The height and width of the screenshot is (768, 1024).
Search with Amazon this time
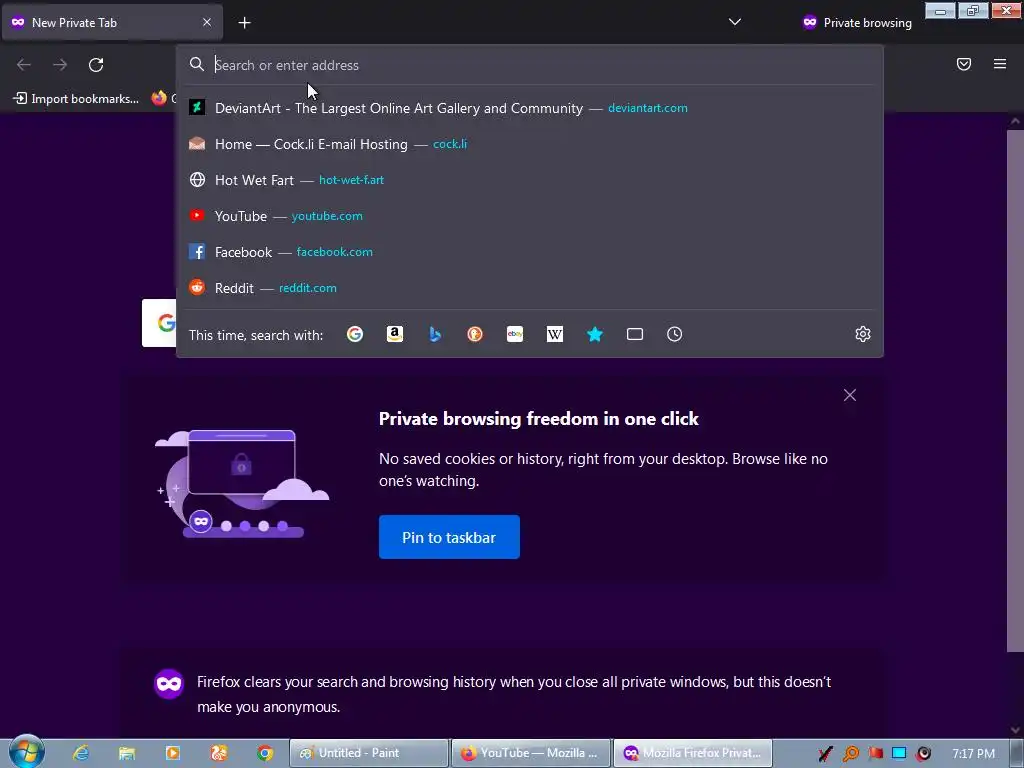[x=394, y=334]
